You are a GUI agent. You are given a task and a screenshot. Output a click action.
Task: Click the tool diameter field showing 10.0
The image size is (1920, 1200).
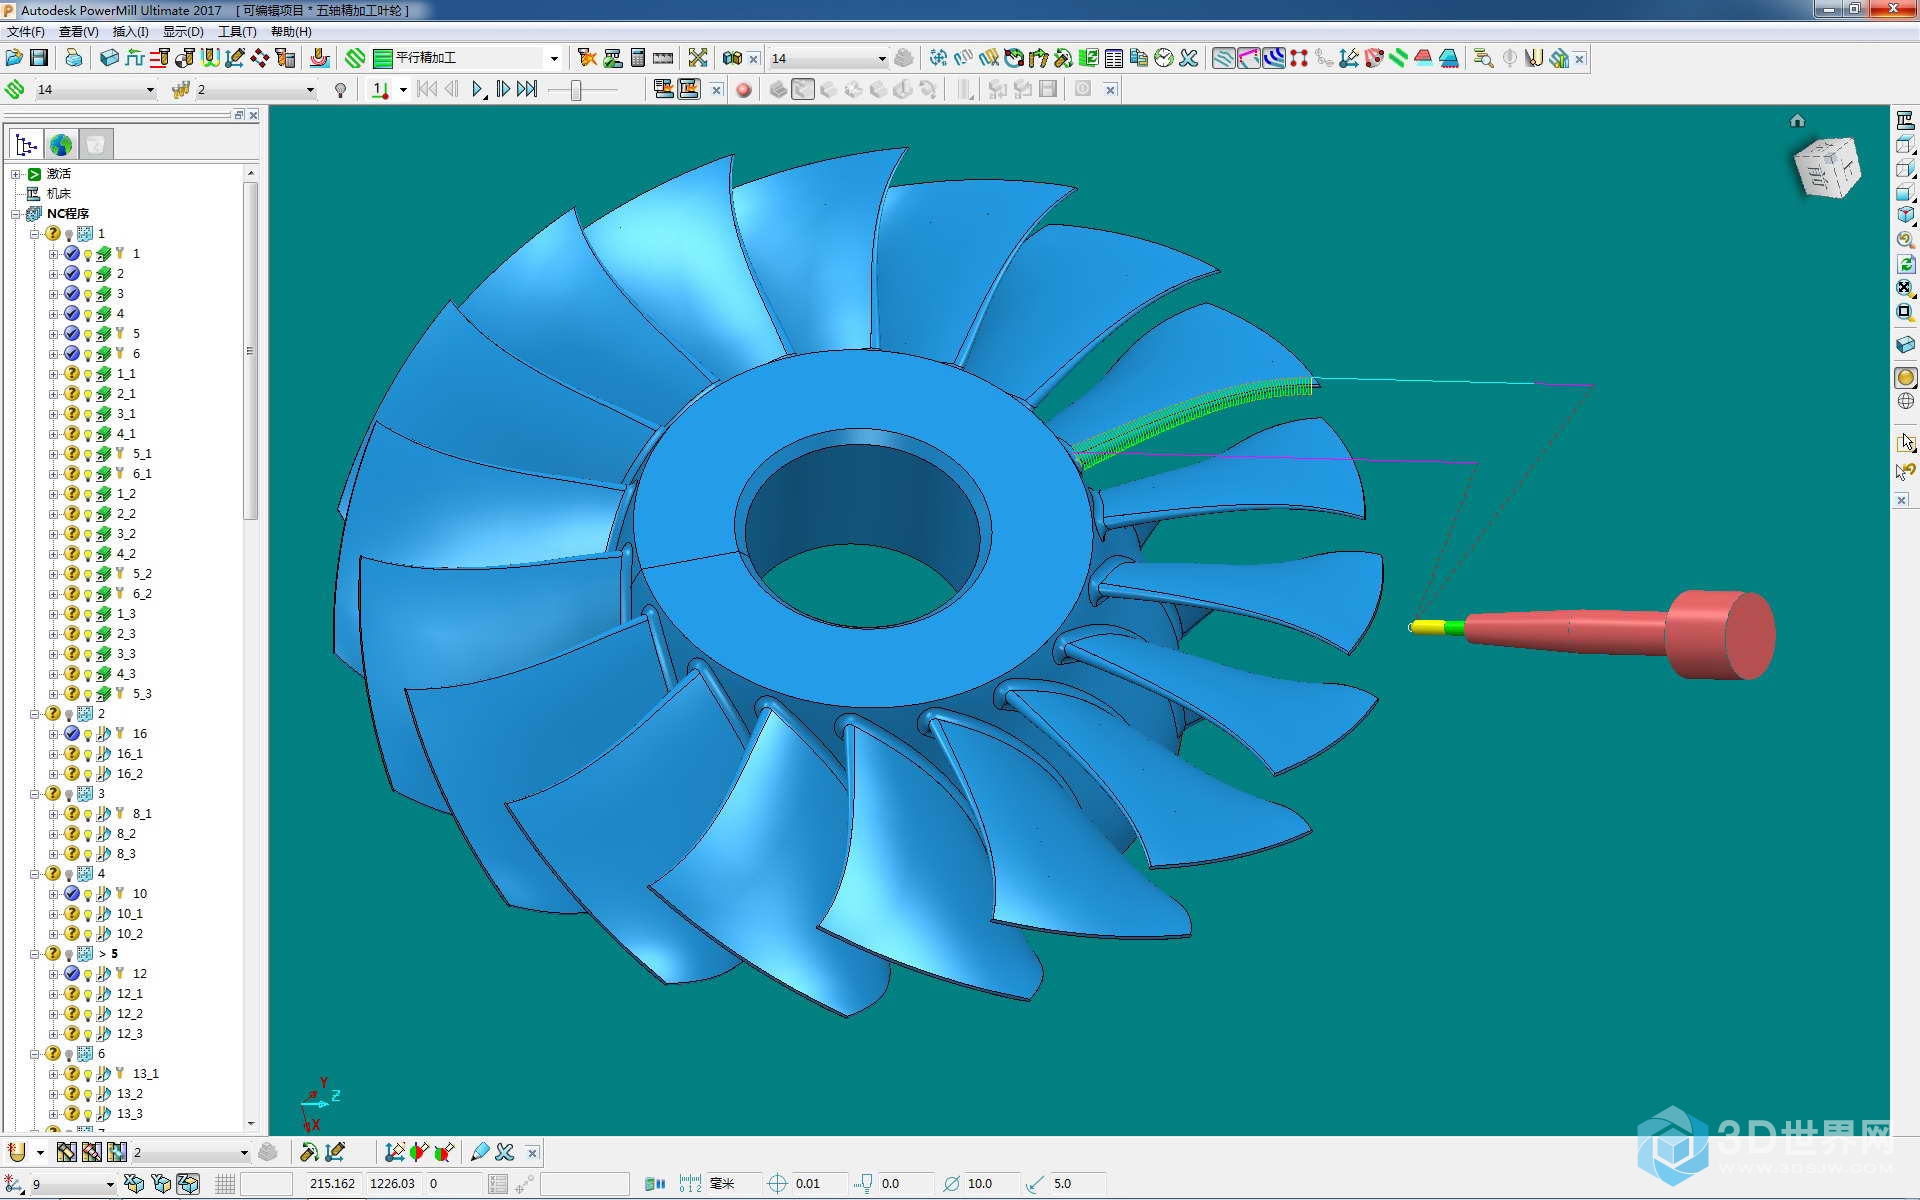pos(990,1184)
